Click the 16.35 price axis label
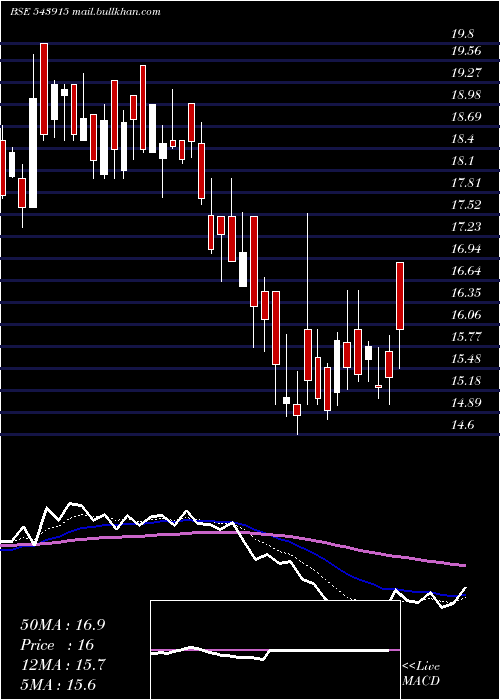The width and height of the screenshot is (500, 700). pos(467,293)
